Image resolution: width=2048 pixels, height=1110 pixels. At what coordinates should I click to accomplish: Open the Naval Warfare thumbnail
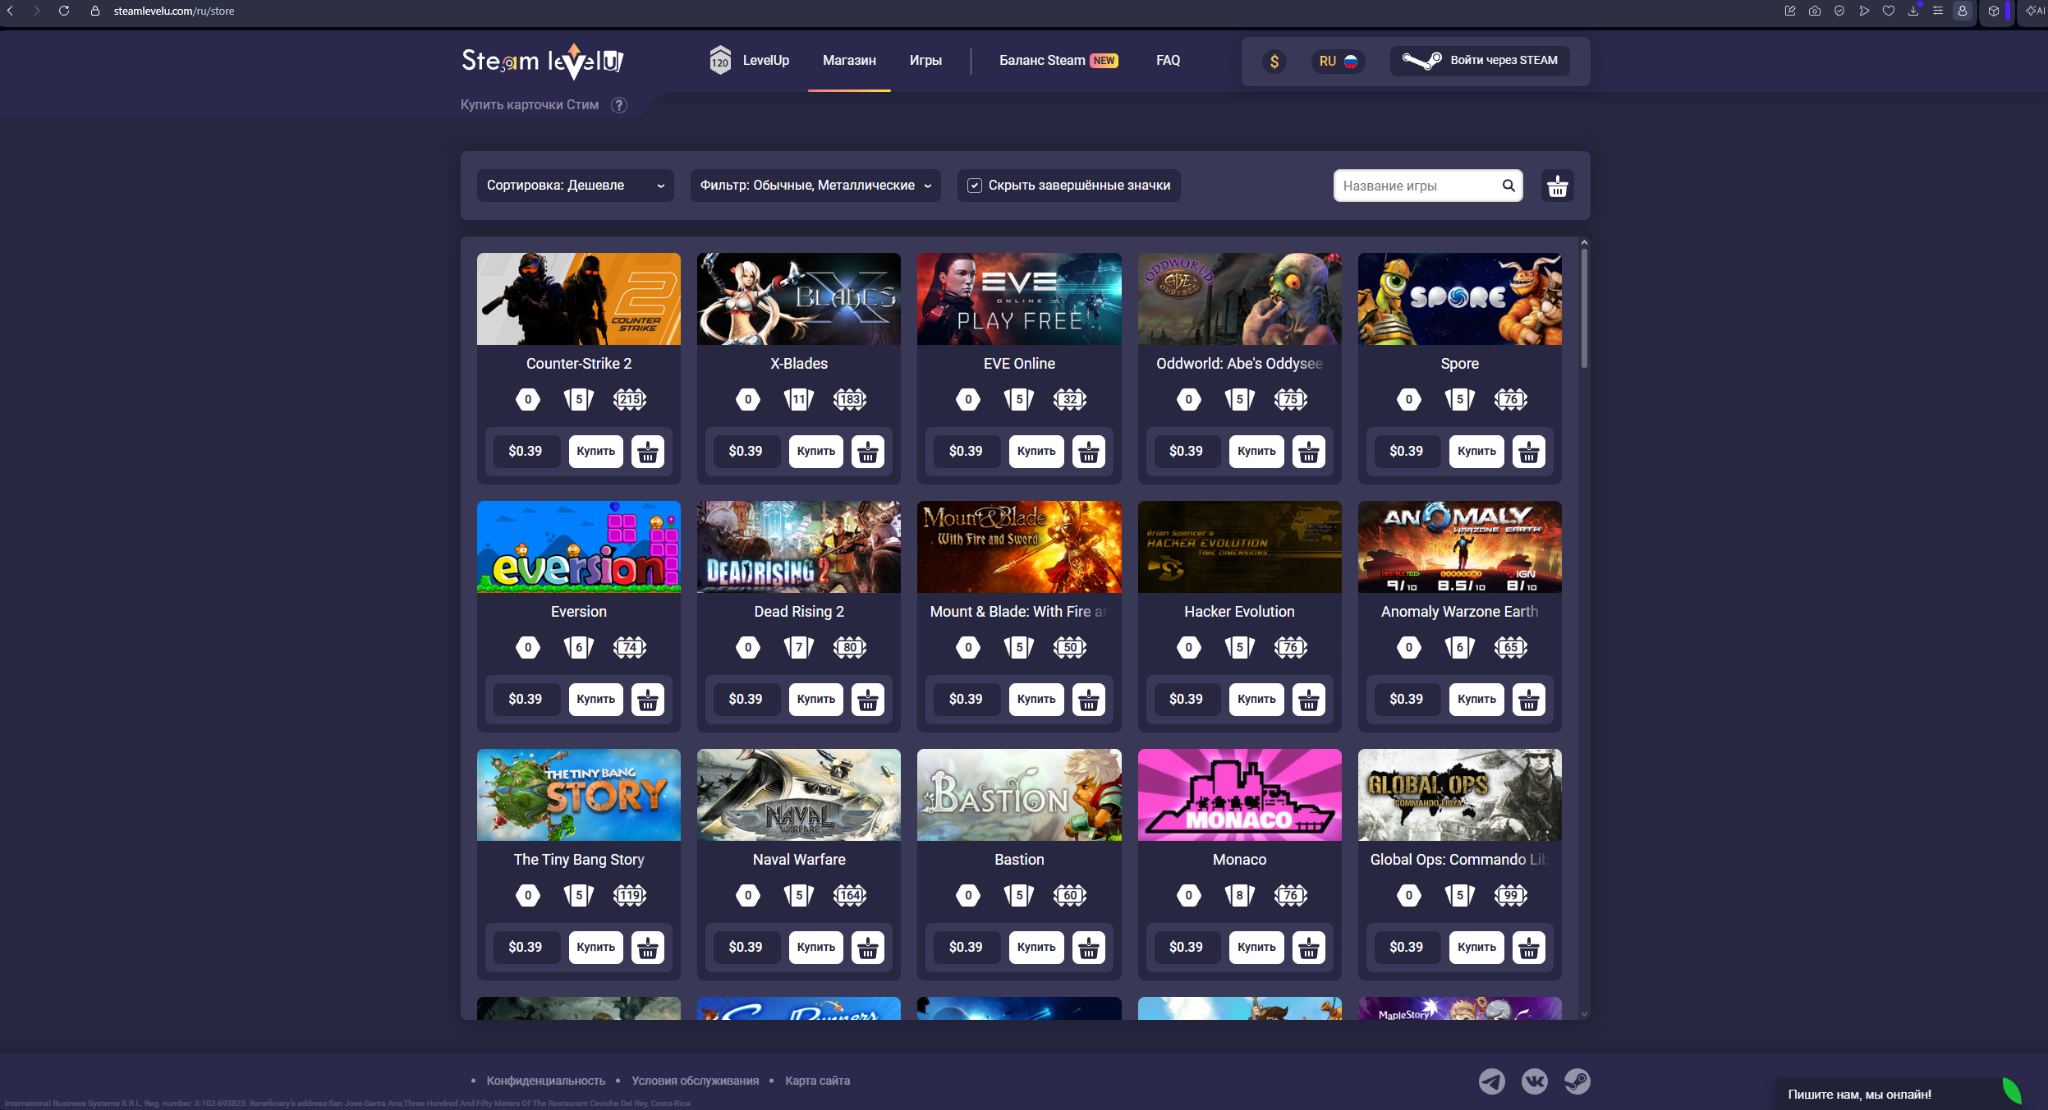(x=799, y=795)
